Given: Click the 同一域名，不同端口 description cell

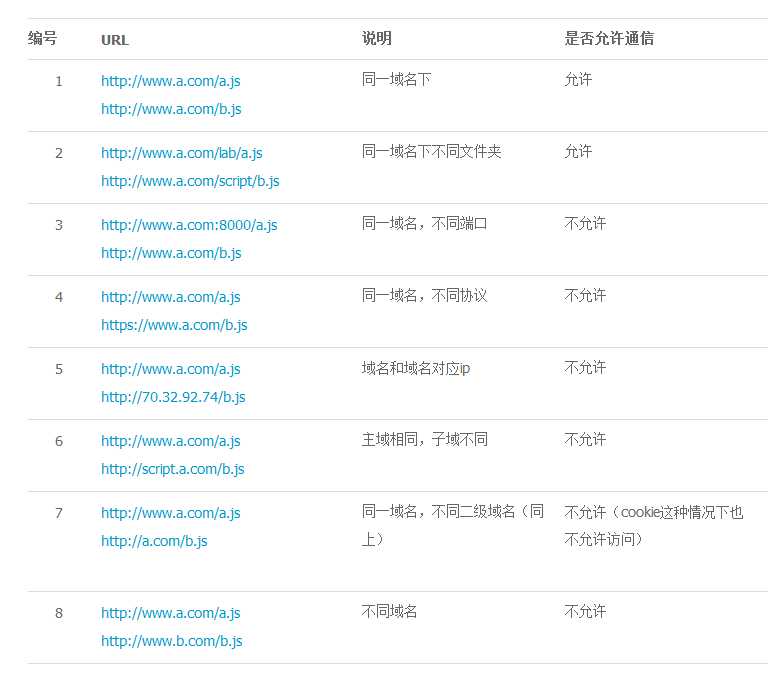Looking at the screenshot, I should point(425,224).
